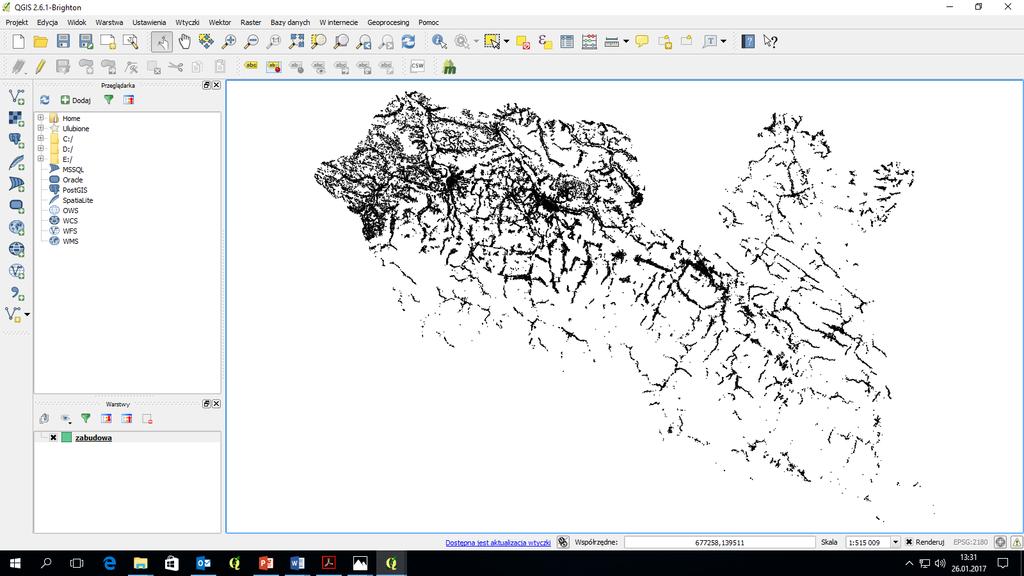The width and height of the screenshot is (1024, 576).
Task: Expand the Home folder node
Action: tap(40, 118)
